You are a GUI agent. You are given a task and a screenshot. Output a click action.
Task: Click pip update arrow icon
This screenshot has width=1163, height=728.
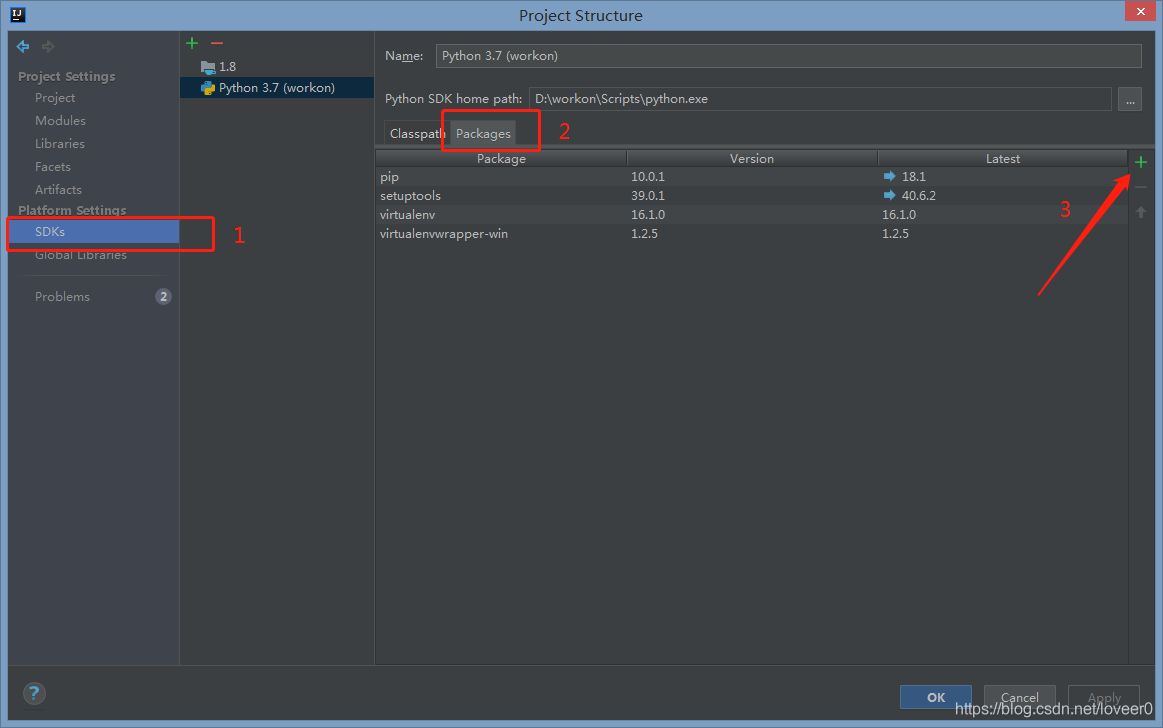(x=889, y=176)
